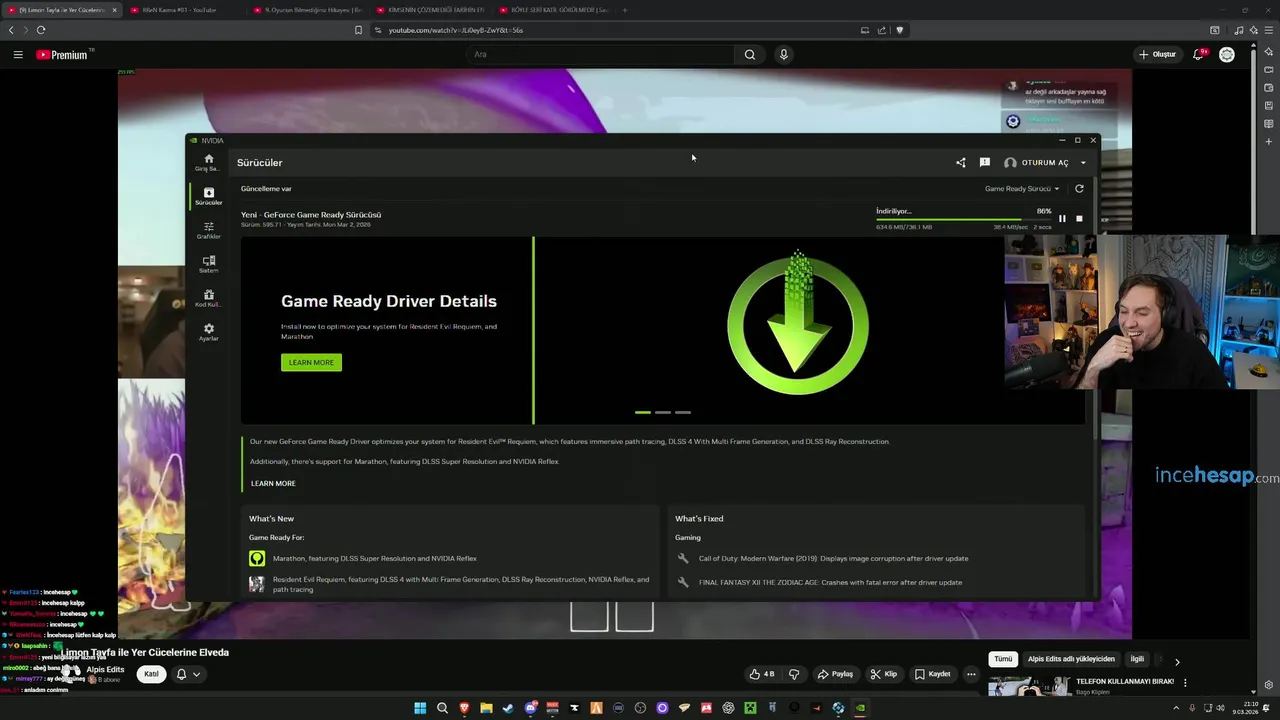Click the green download arrow graphic

click(x=798, y=323)
